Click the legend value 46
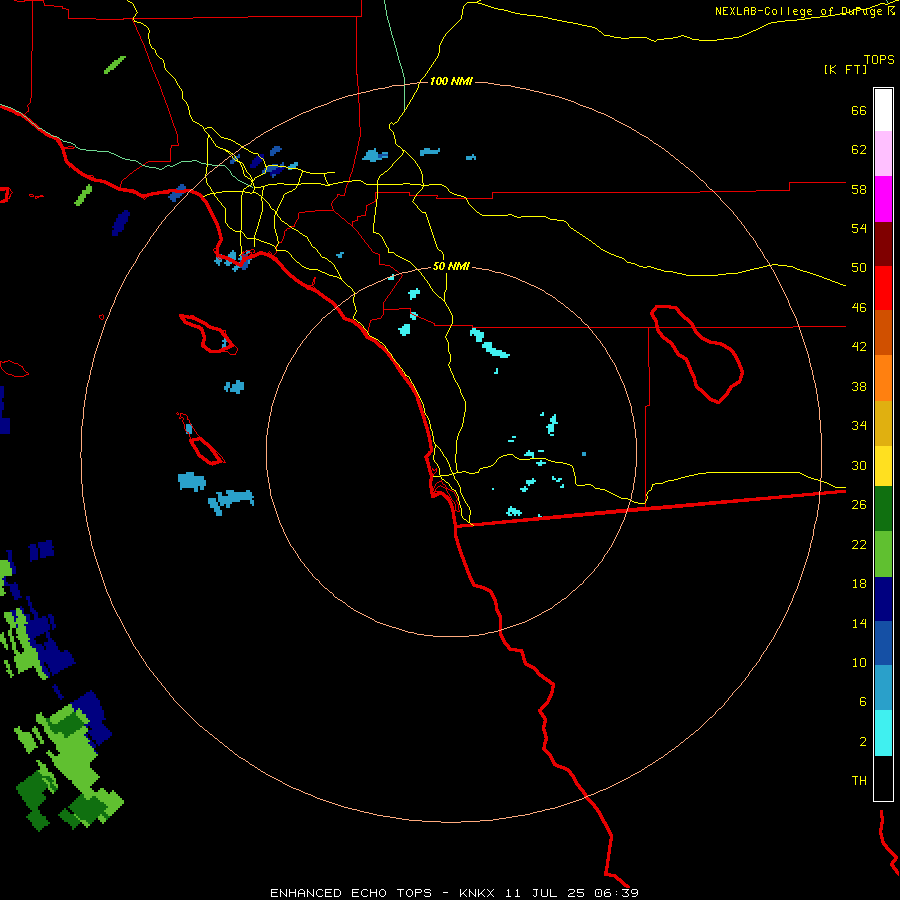The height and width of the screenshot is (900, 900). click(859, 308)
